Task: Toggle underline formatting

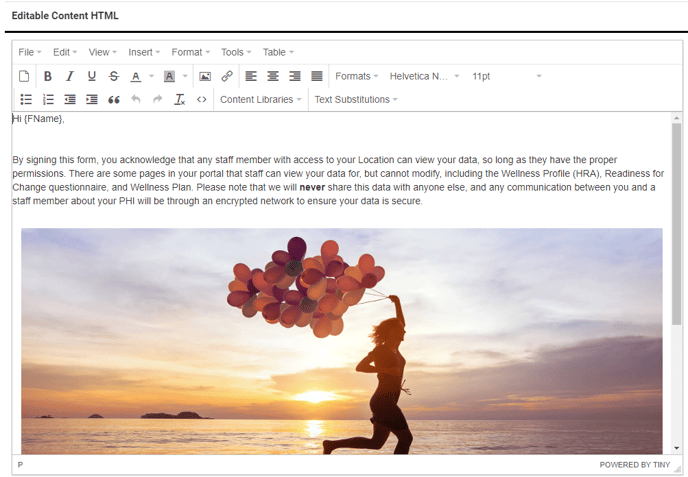Action: [91, 76]
